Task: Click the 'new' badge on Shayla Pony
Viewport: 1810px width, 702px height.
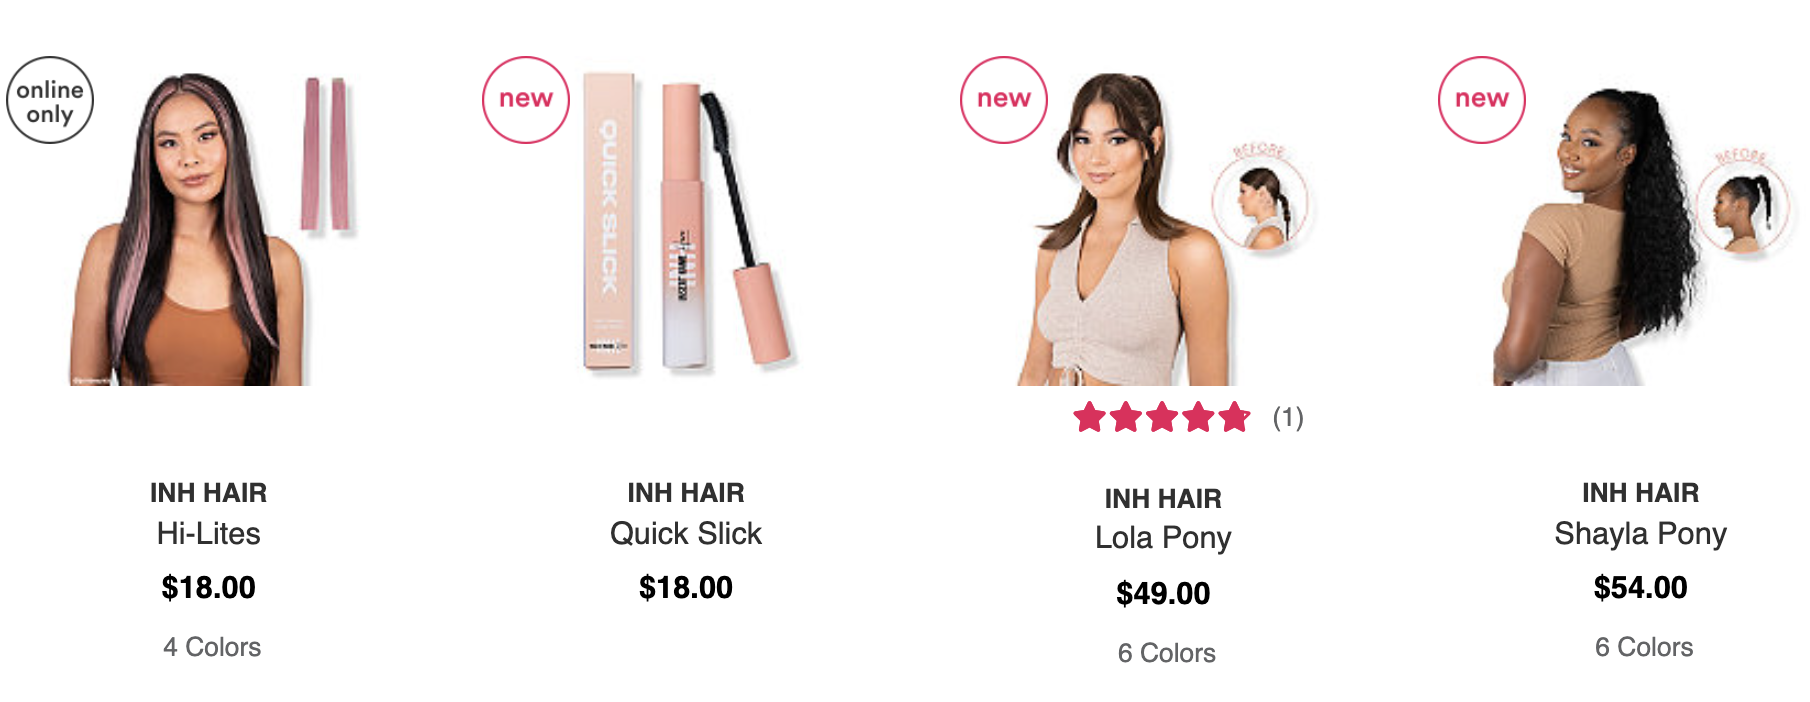Action: (1482, 100)
